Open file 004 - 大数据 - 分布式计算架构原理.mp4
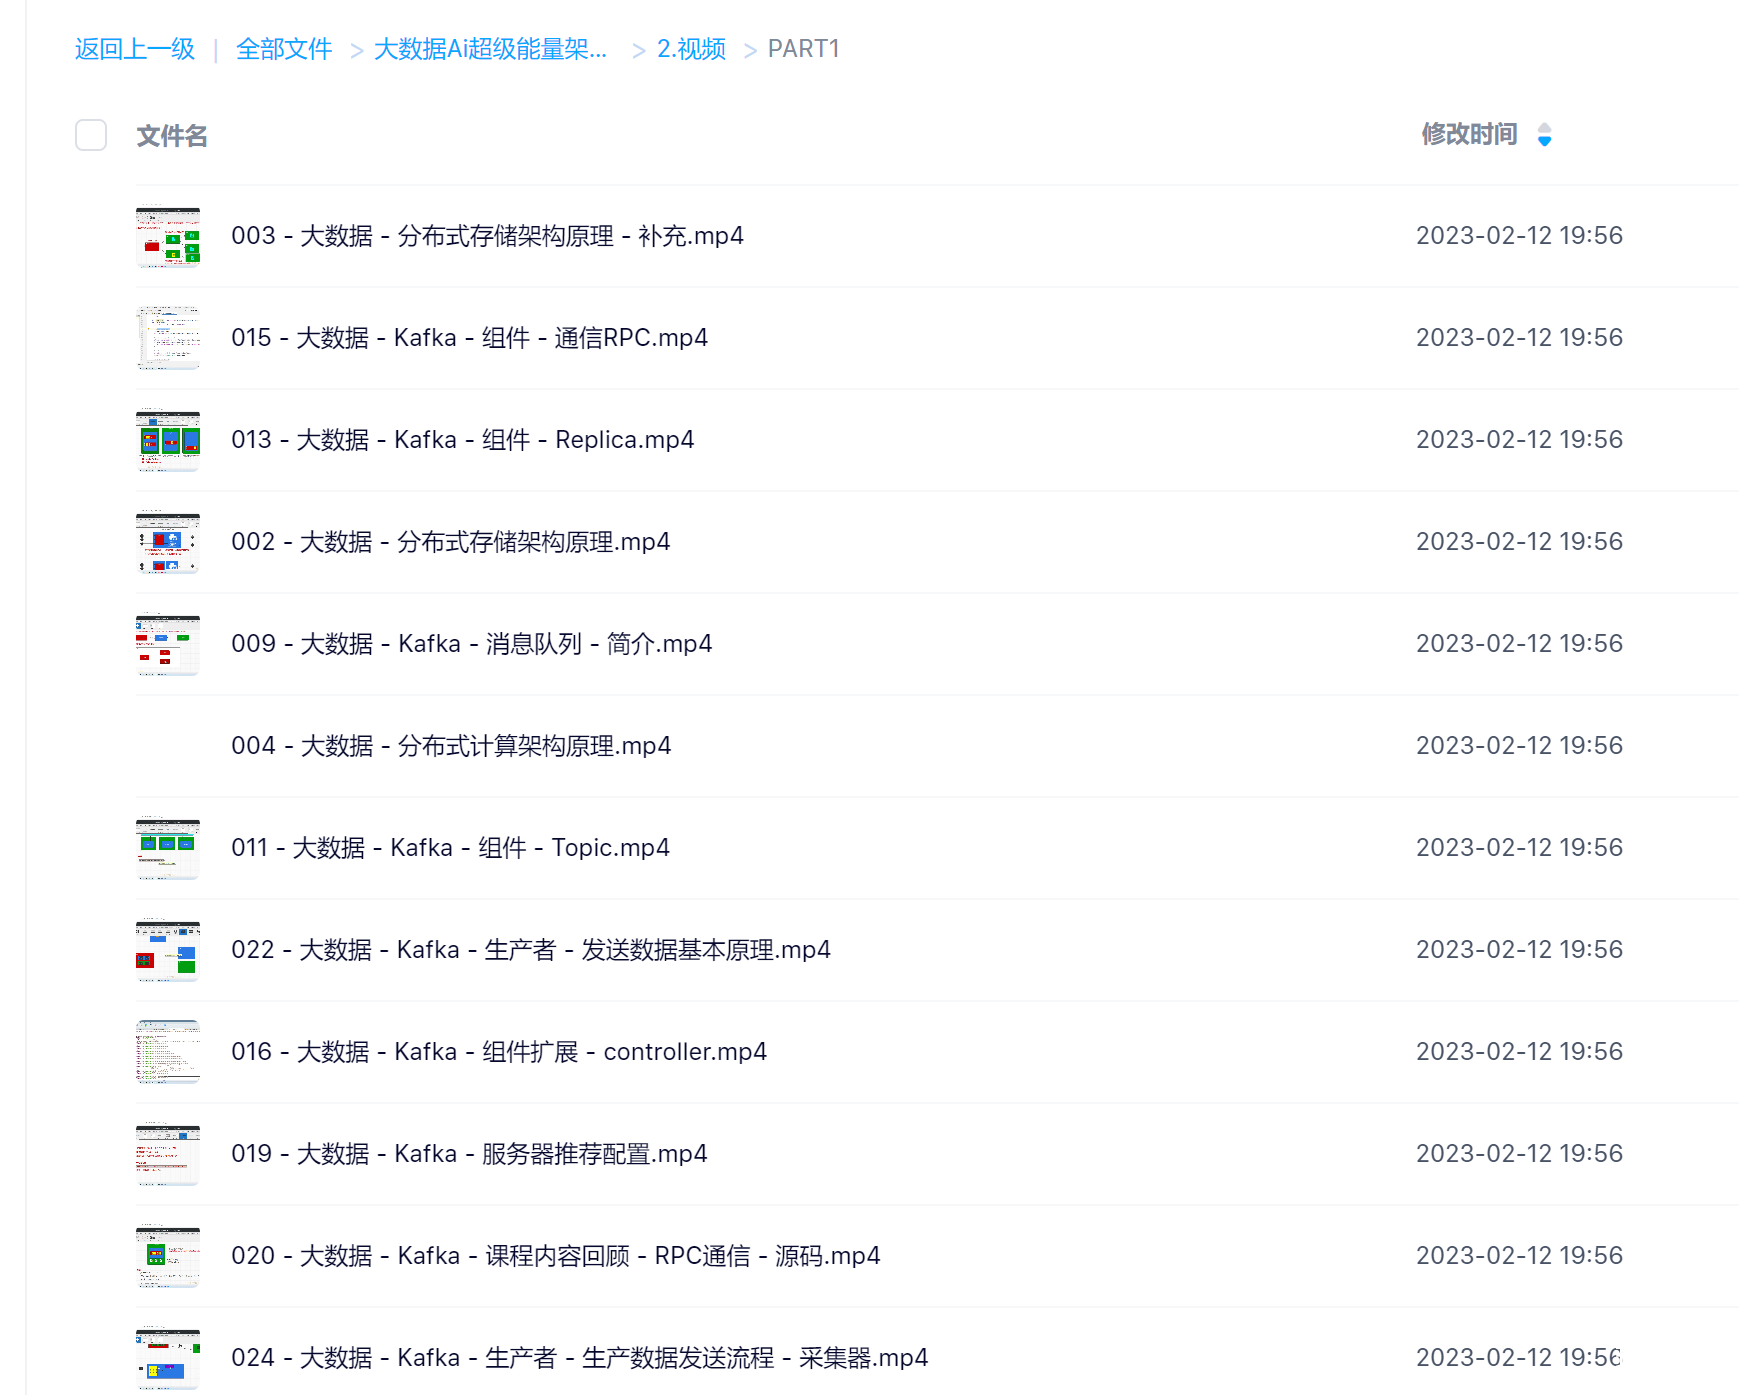 (451, 746)
